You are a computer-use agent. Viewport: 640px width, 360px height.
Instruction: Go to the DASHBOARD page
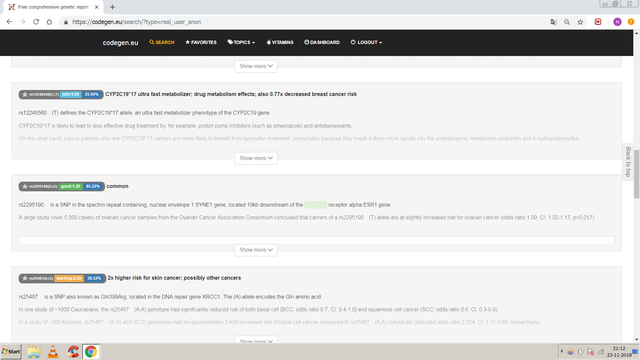[x=322, y=42]
